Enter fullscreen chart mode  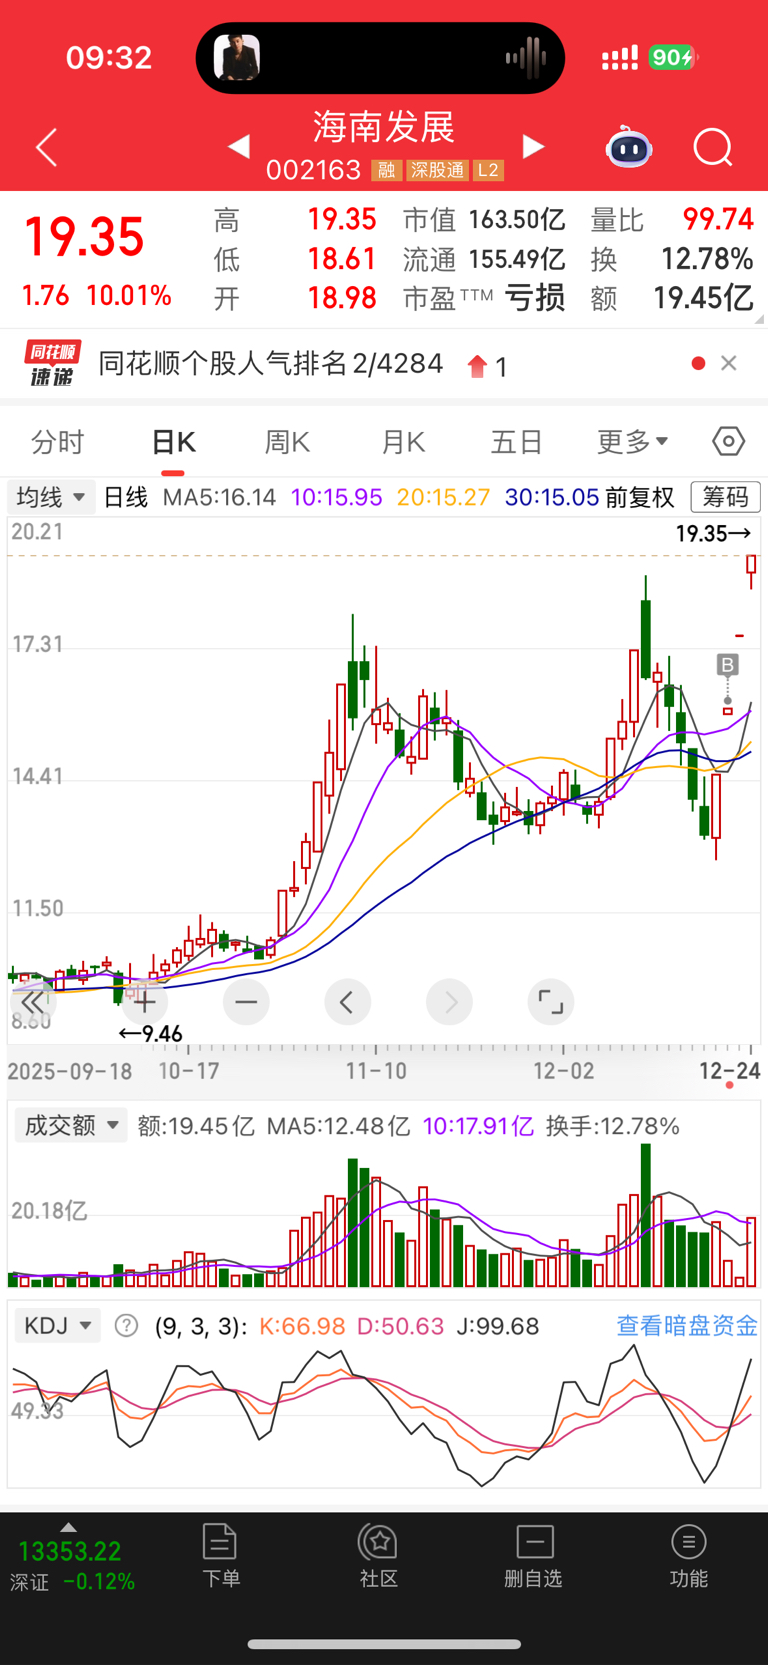tap(550, 1002)
